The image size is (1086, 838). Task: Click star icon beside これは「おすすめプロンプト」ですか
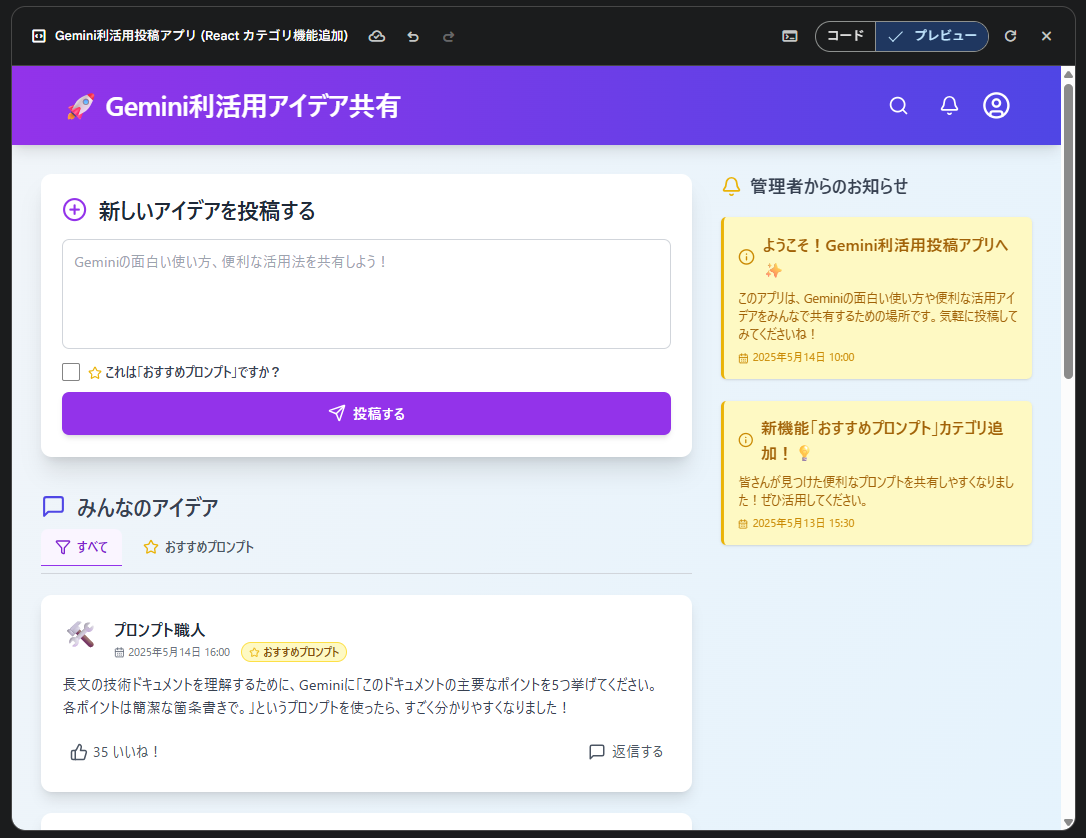point(95,373)
